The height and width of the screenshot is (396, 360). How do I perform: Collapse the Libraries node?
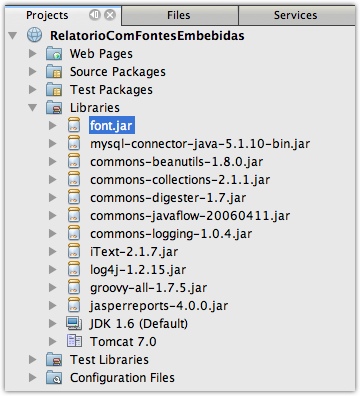33,107
